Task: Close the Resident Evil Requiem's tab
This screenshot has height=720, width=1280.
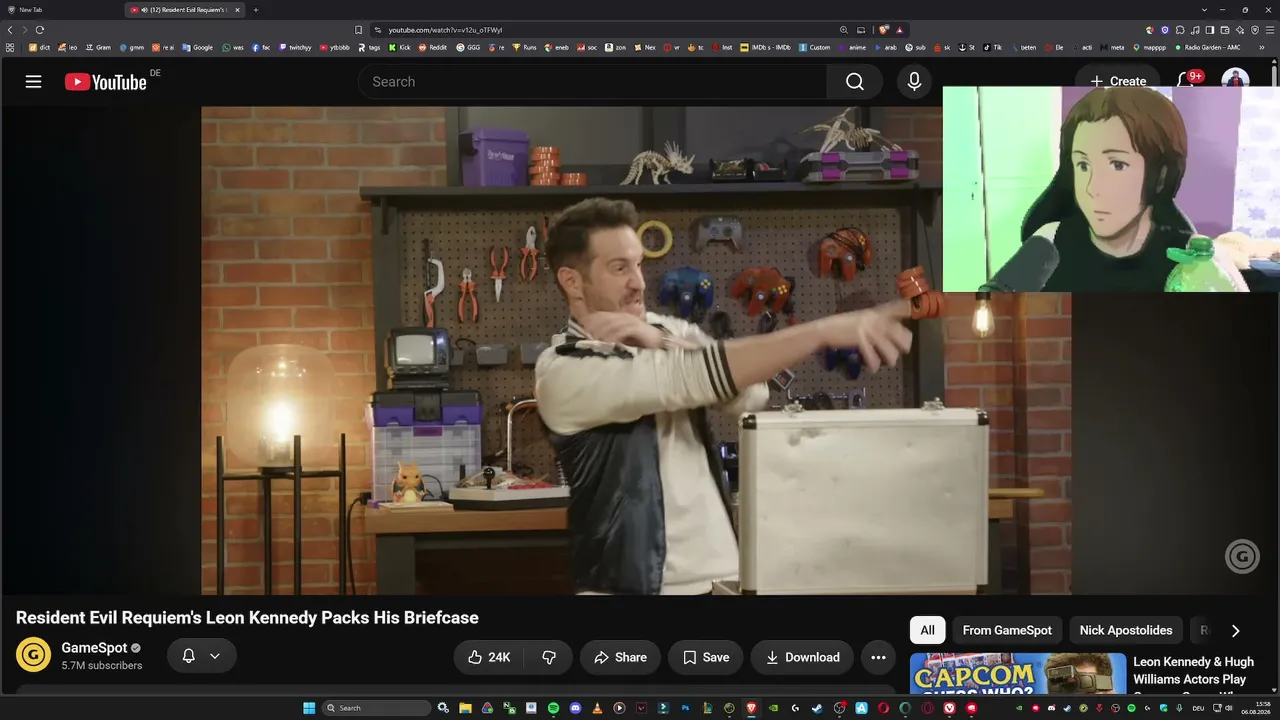Action: click(x=237, y=10)
